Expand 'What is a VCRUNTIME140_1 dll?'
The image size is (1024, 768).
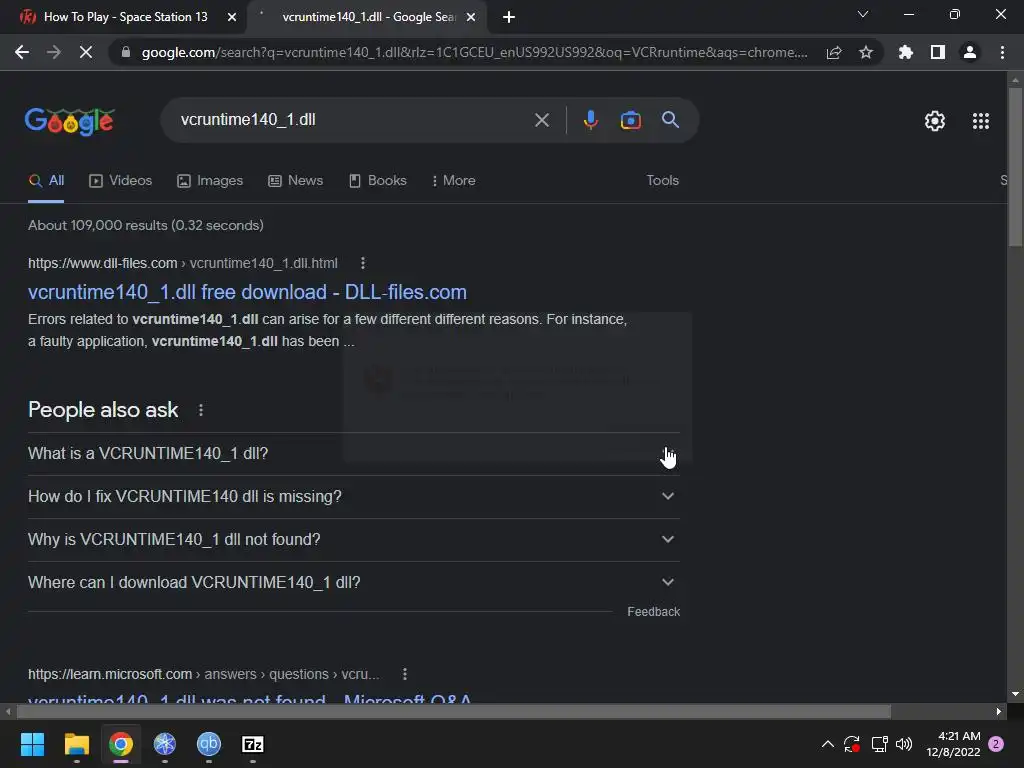[354, 454]
